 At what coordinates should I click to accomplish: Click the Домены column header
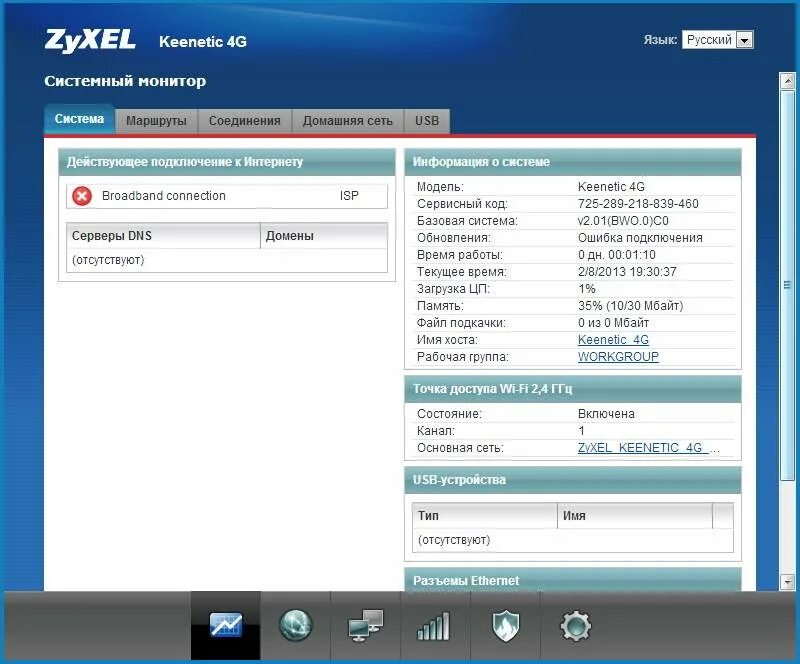pyautogui.click(x=324, y=236)
